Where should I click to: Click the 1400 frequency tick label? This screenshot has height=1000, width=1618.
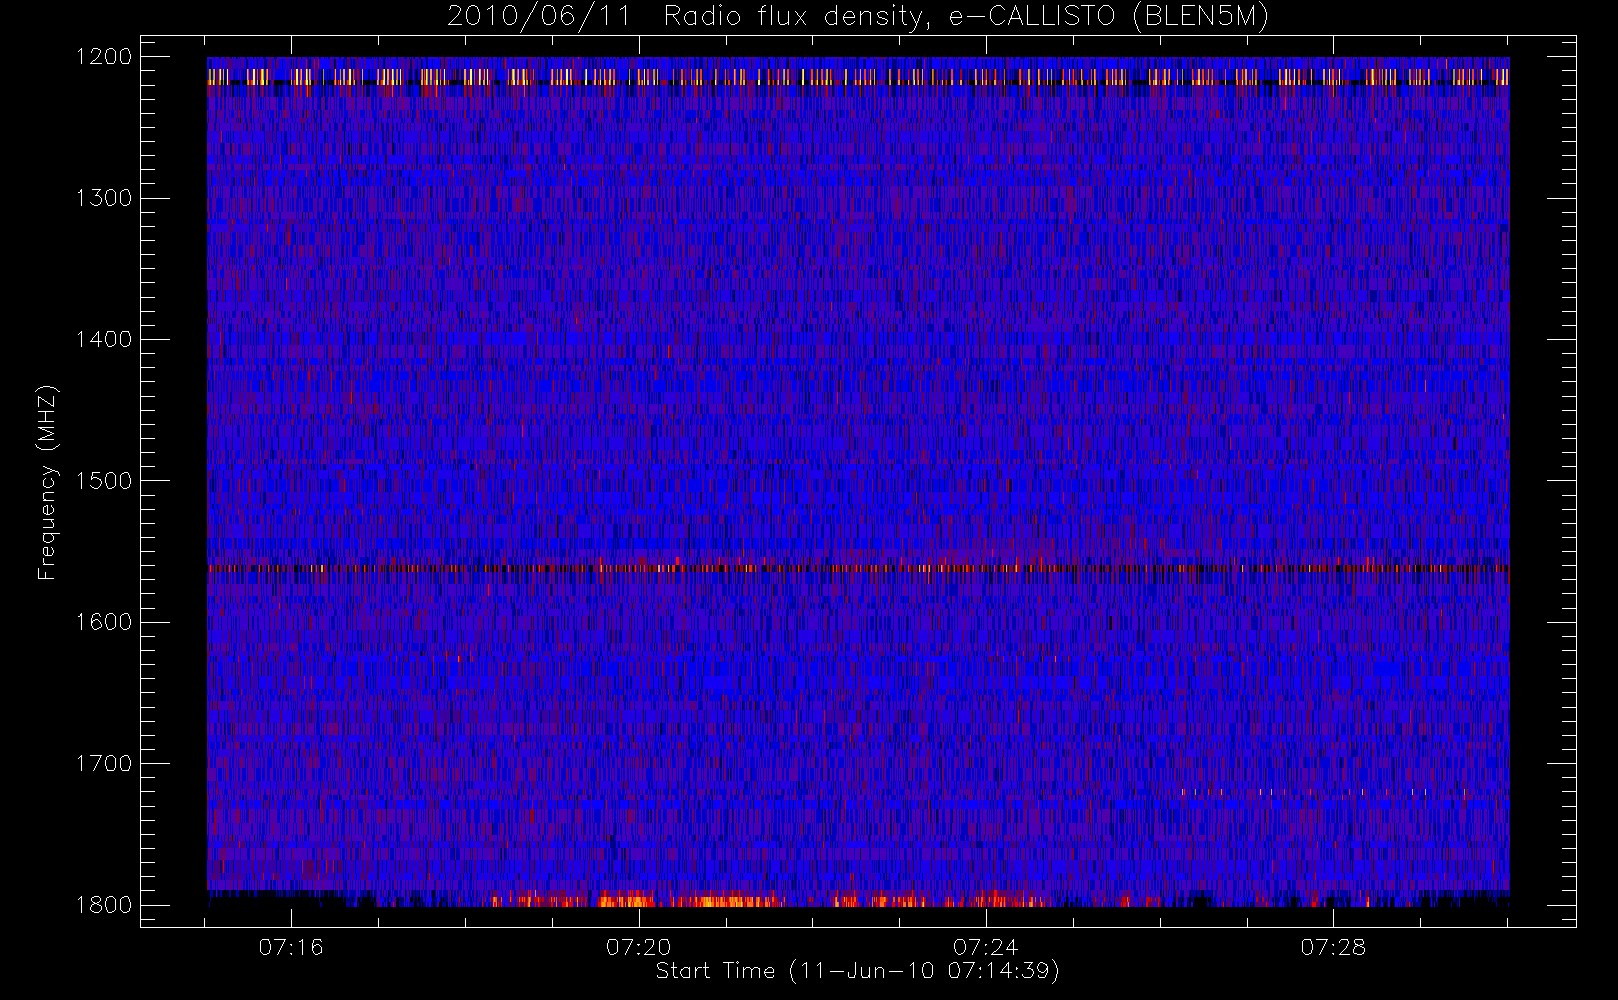point(104,340)
